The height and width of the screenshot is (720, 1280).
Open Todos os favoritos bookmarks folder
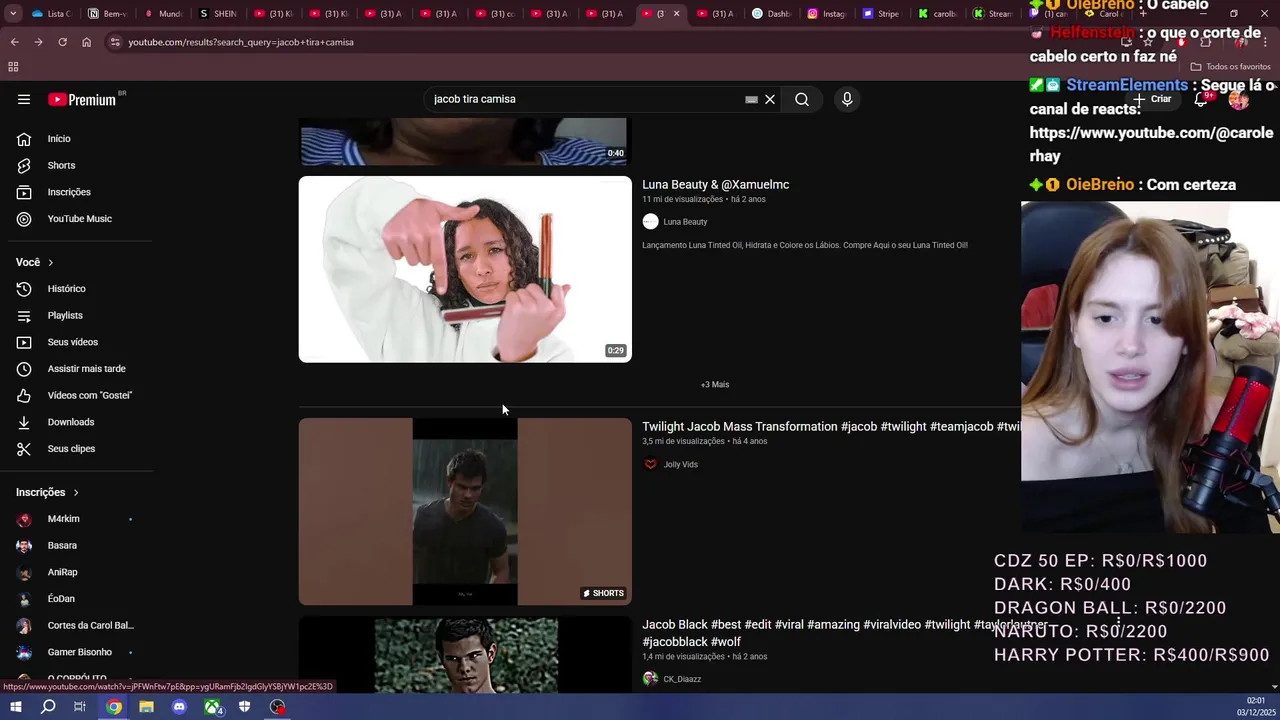1231,67
